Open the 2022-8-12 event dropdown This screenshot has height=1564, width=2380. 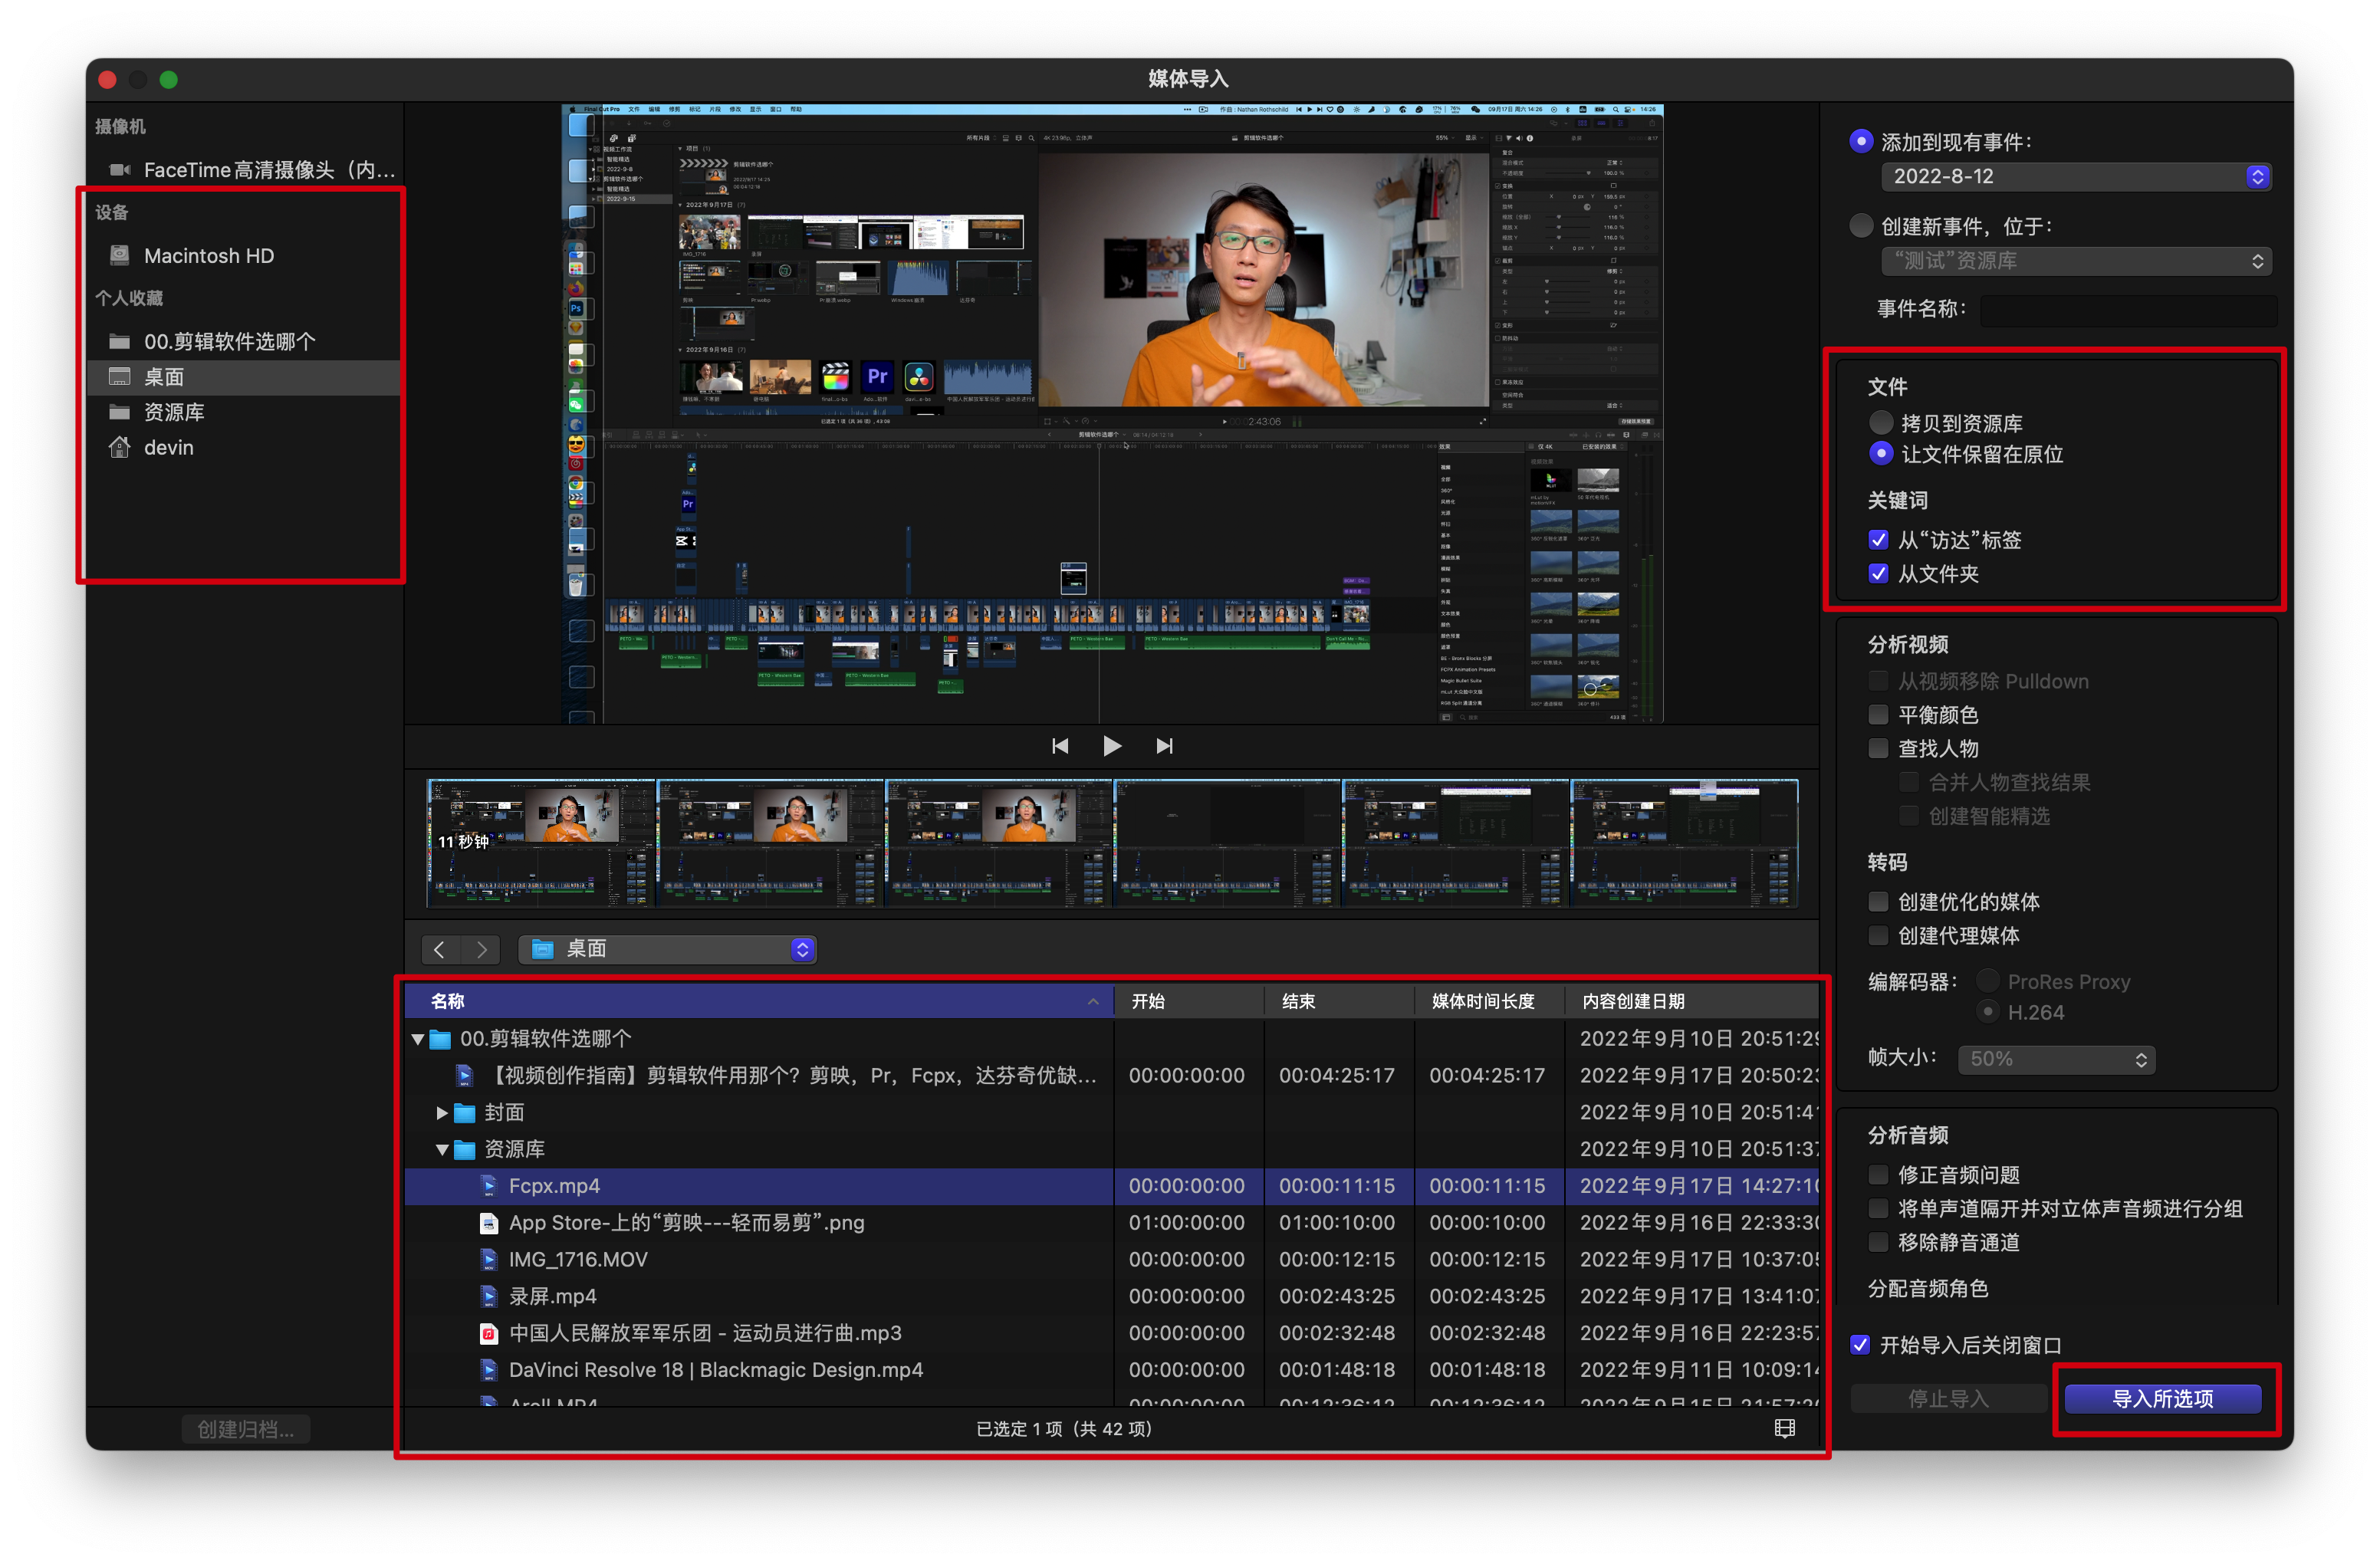(2075, 177)
